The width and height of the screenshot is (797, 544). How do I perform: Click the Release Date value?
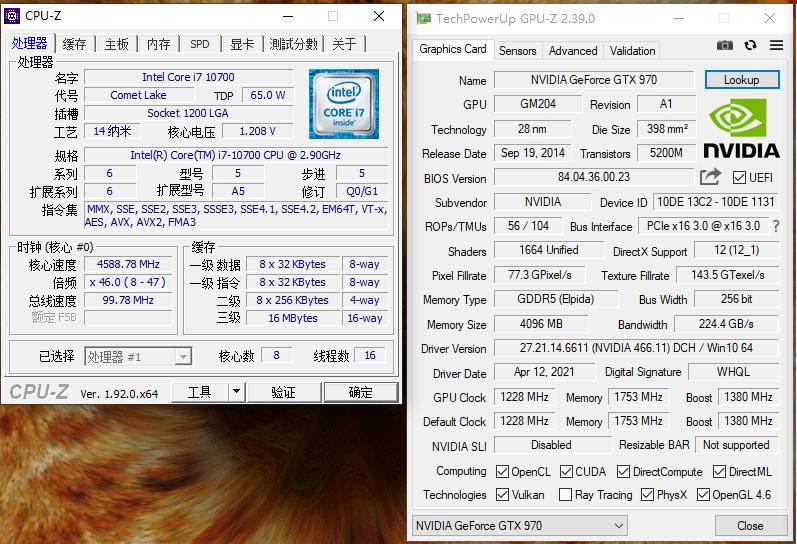click(532, 153)
